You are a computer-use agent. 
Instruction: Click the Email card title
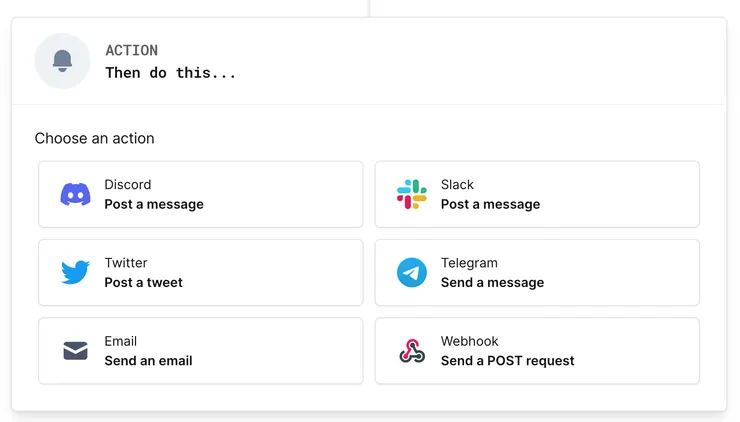pos(121,341)
